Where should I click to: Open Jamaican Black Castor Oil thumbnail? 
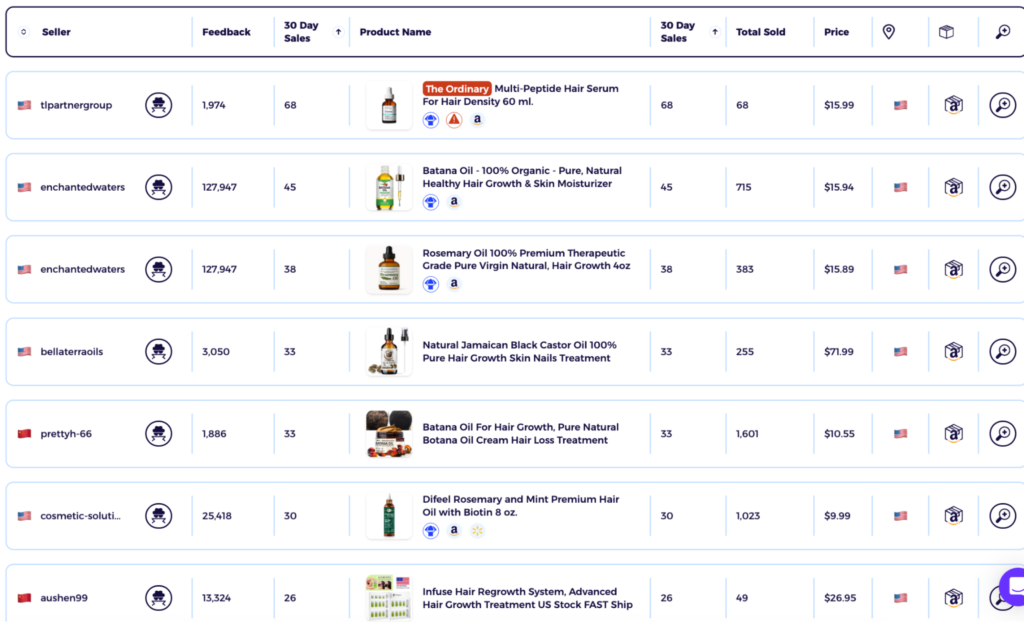389,352
